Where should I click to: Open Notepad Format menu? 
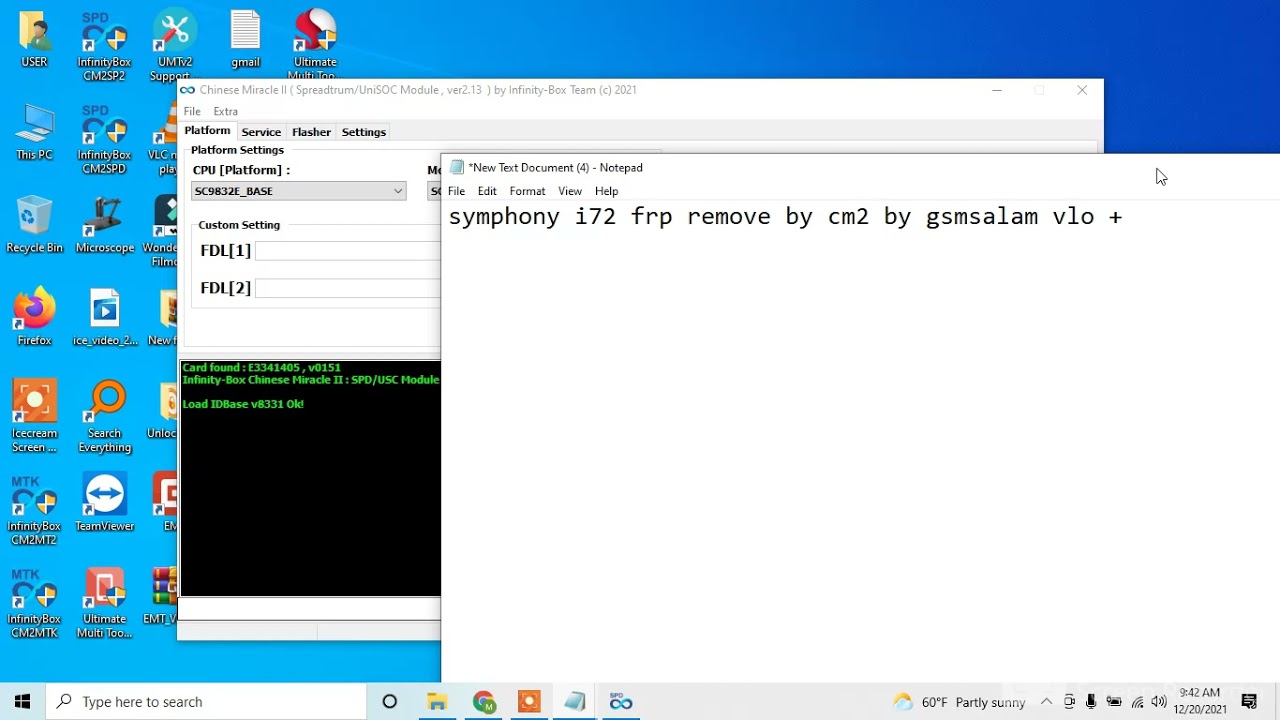[527, 191]
